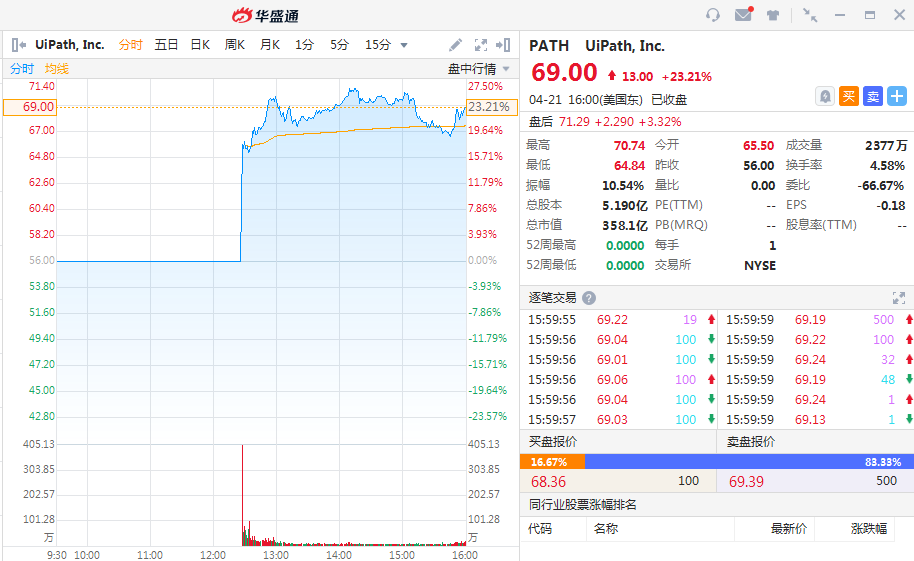Screen dimensions: 914x561
Task: Click trade price 69.13
Action: click(x=810, y=419)
